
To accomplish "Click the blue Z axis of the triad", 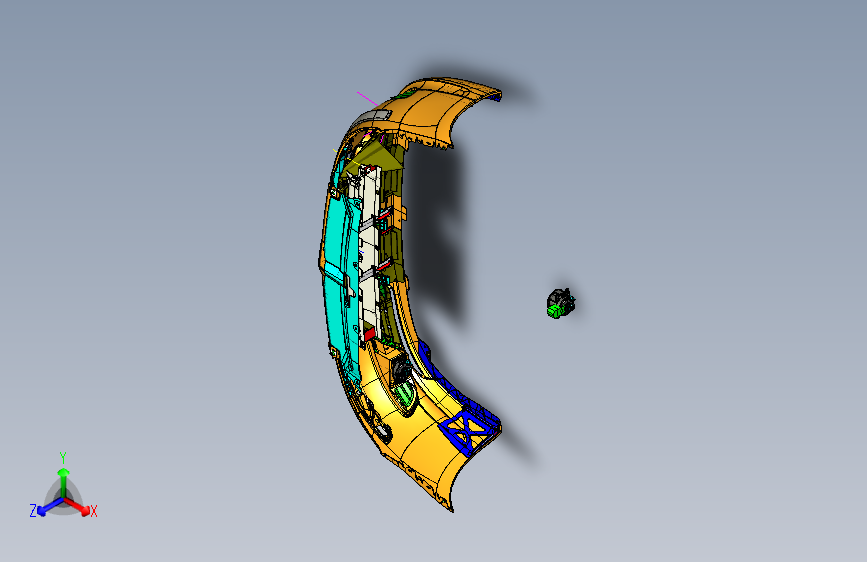I will pyautogui.click(x=50, y=506).
